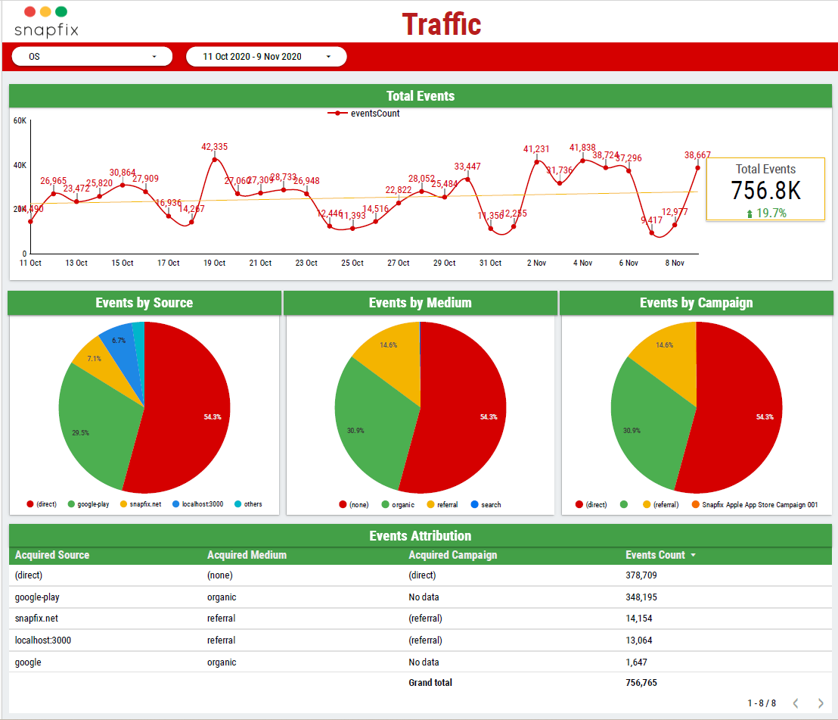Click the green up arrow beside 19.7%
The width and height of the screenshot is (838, 720).
pyautogui.click(x=750, y=214)
